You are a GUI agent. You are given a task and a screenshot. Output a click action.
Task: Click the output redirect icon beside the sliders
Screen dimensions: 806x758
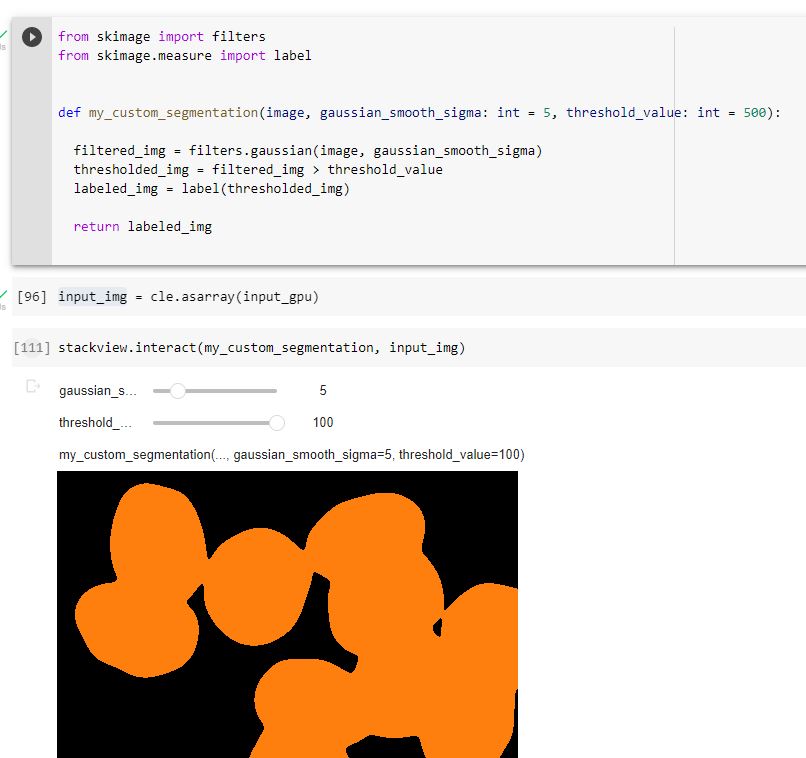pos(31,384)
